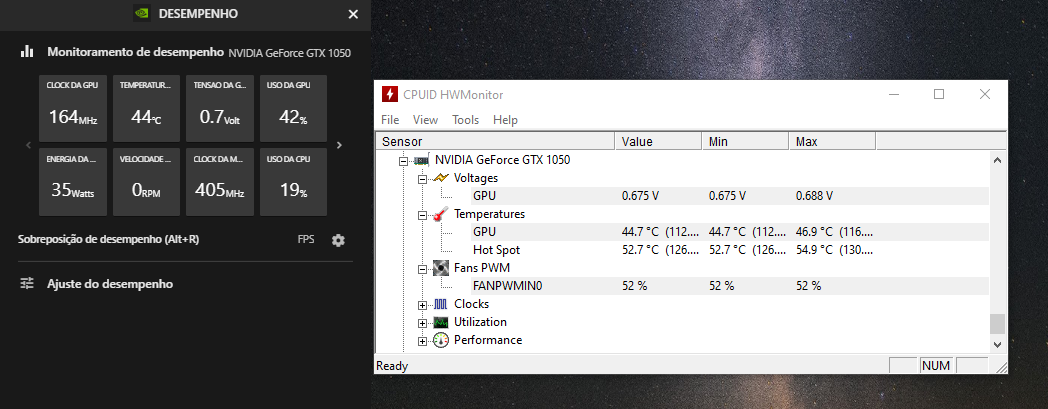This screenshot has height=409, width=1048.
Task: Collapse the Voltages node
Action: (x=422, y=179)
